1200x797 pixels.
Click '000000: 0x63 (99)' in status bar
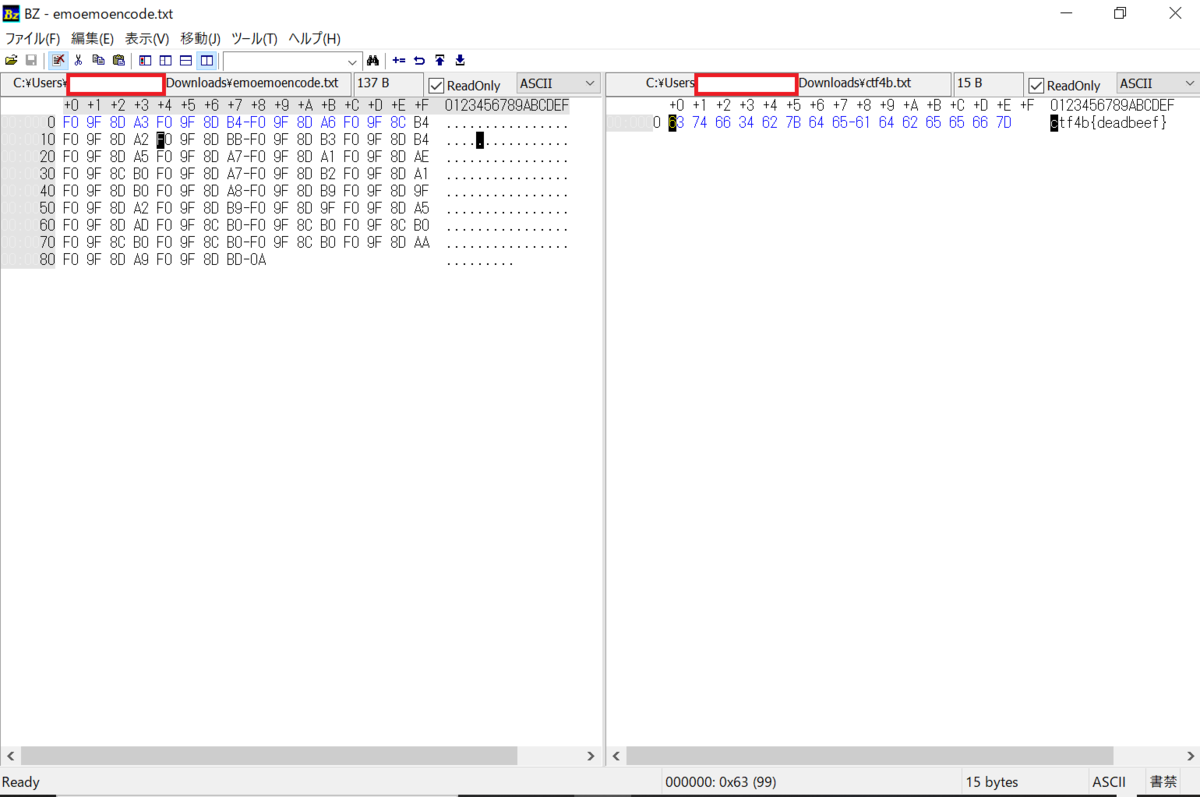pos(720,782)
